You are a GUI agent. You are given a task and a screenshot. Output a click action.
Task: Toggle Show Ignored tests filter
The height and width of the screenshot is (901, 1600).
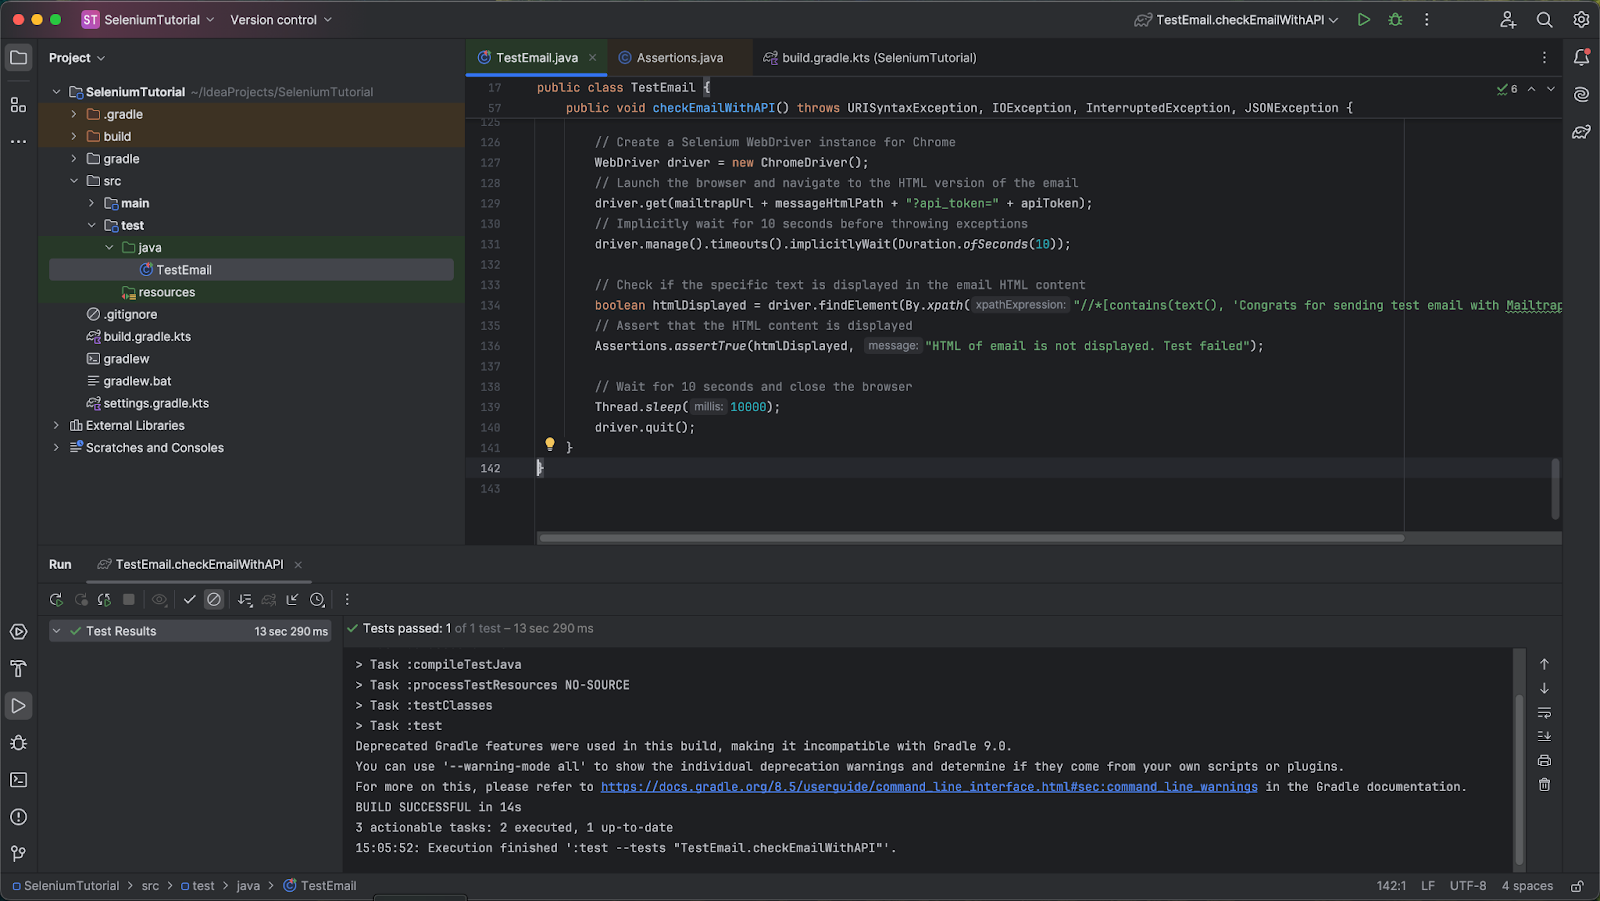[214, 600]
